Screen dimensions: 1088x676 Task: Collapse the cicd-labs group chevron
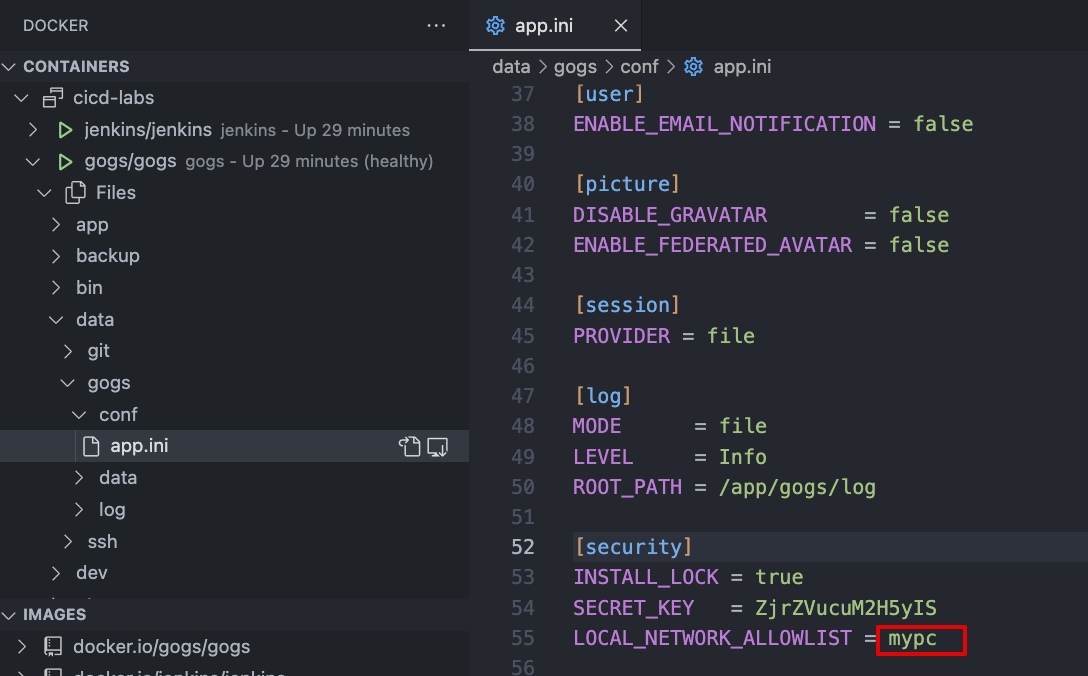pos(22,98)
